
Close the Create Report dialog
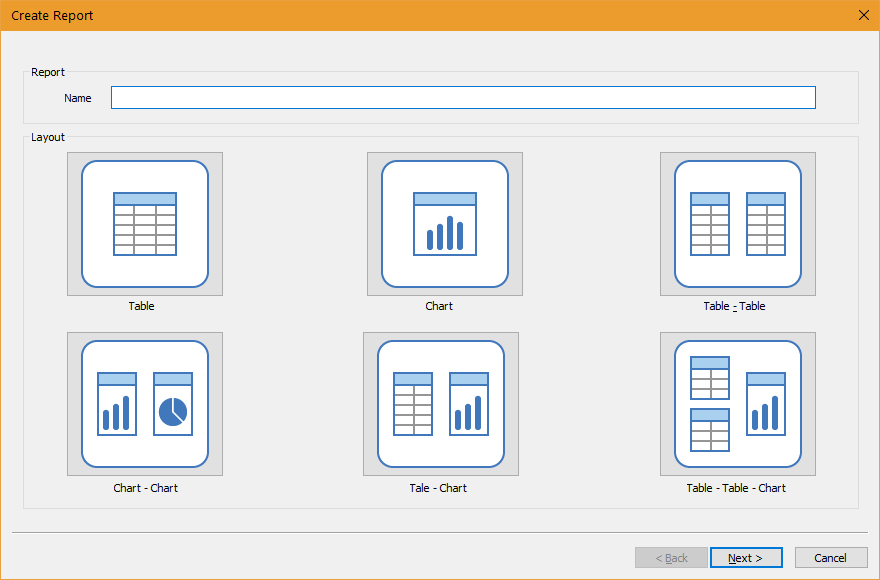[x=863, y=15]
